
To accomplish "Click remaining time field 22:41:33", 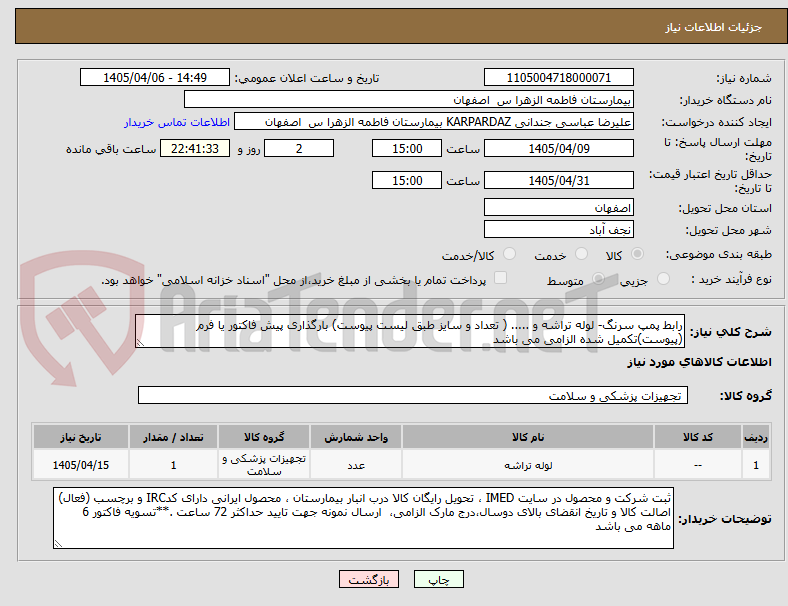I will tap(195, 149).
